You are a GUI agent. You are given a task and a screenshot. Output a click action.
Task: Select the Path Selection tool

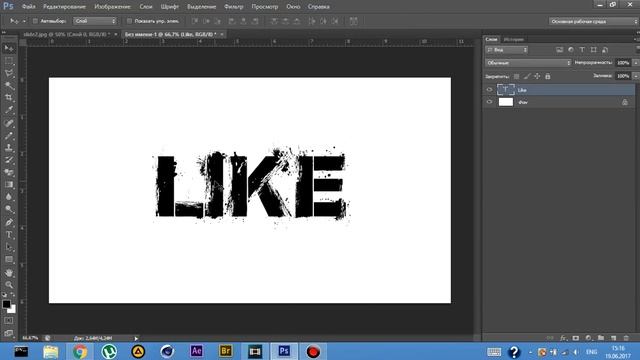(9, 247)
